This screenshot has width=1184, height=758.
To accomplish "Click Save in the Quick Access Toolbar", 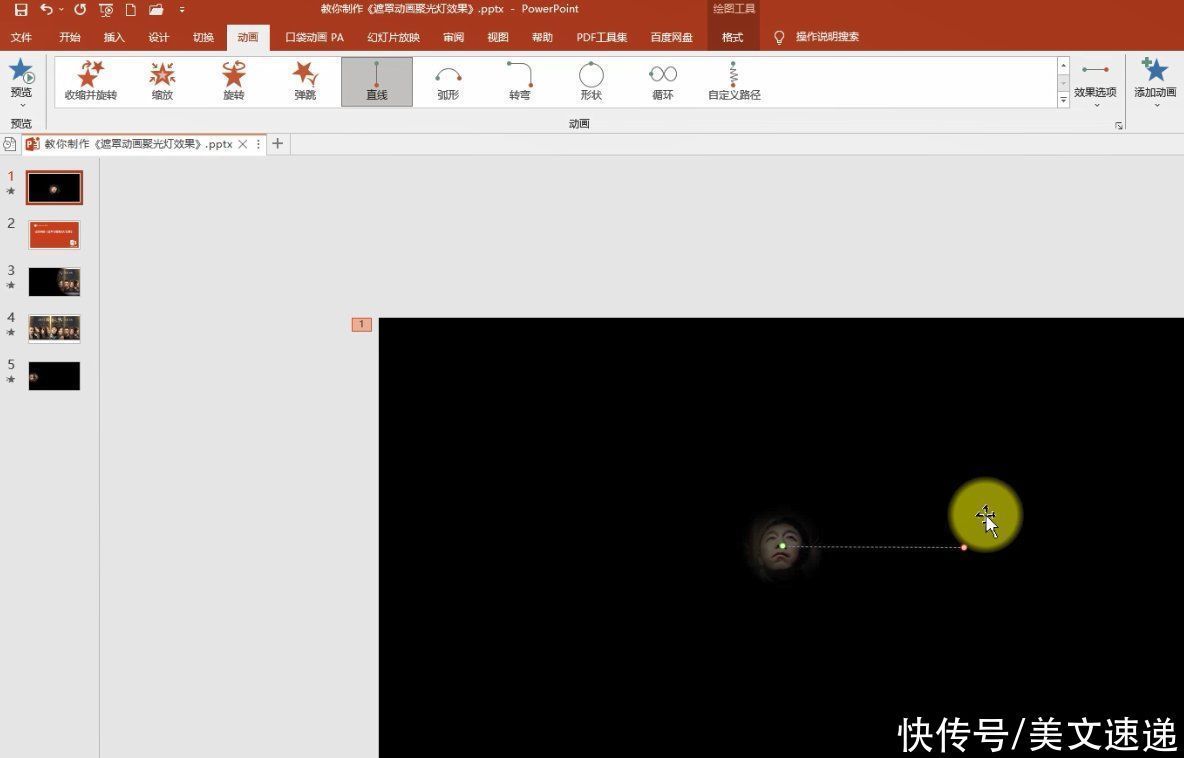I will pos(22,9).
